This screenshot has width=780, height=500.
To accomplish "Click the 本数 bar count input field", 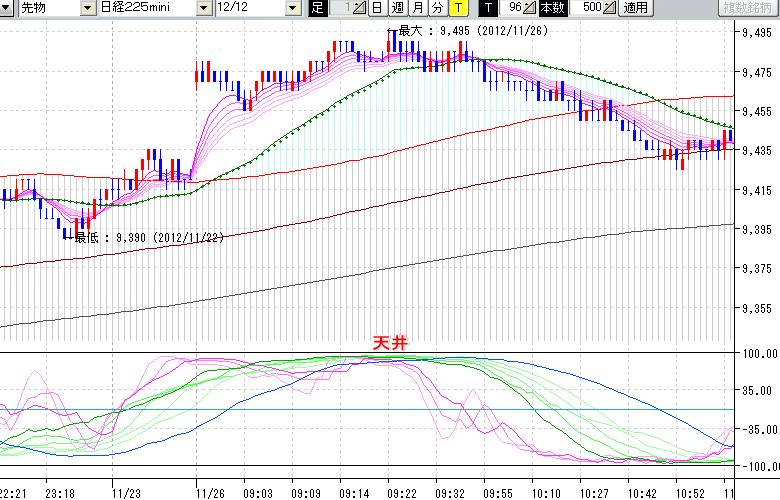I will [x=588, y=8].
